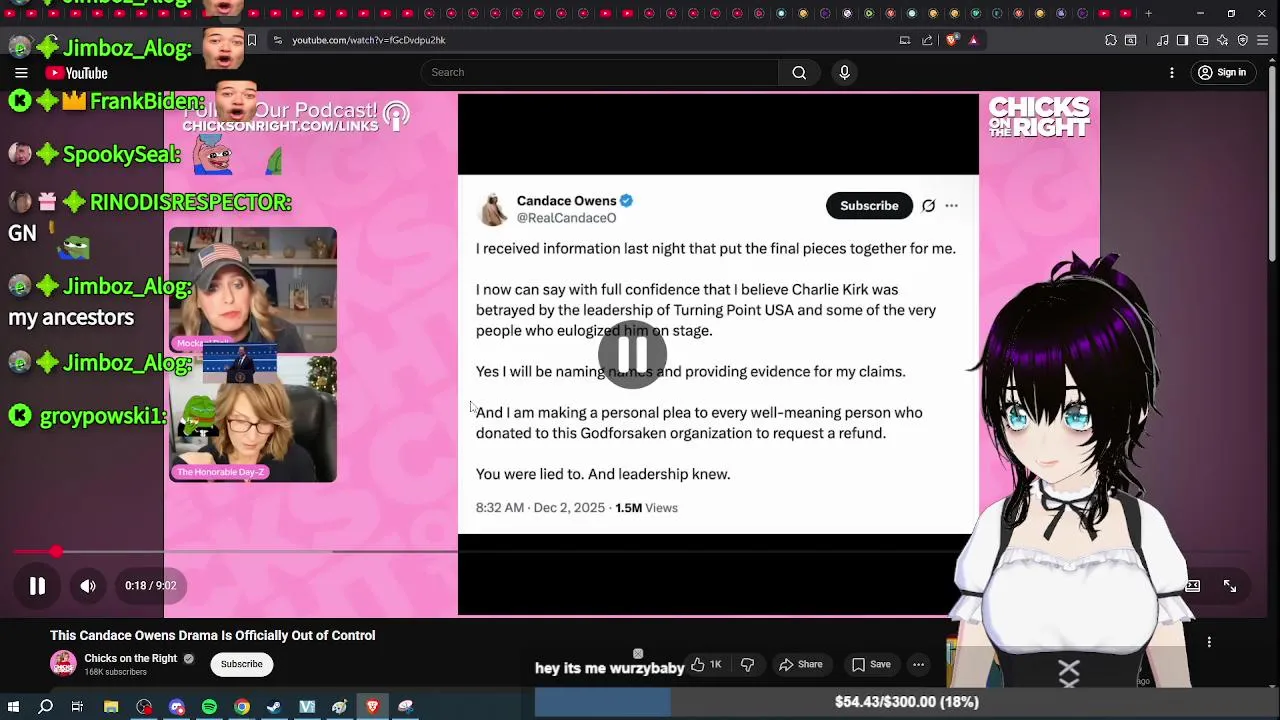Switch to the last red YouTube tab
Viewport: 1280px width, 720px height.
point(1126,14)
